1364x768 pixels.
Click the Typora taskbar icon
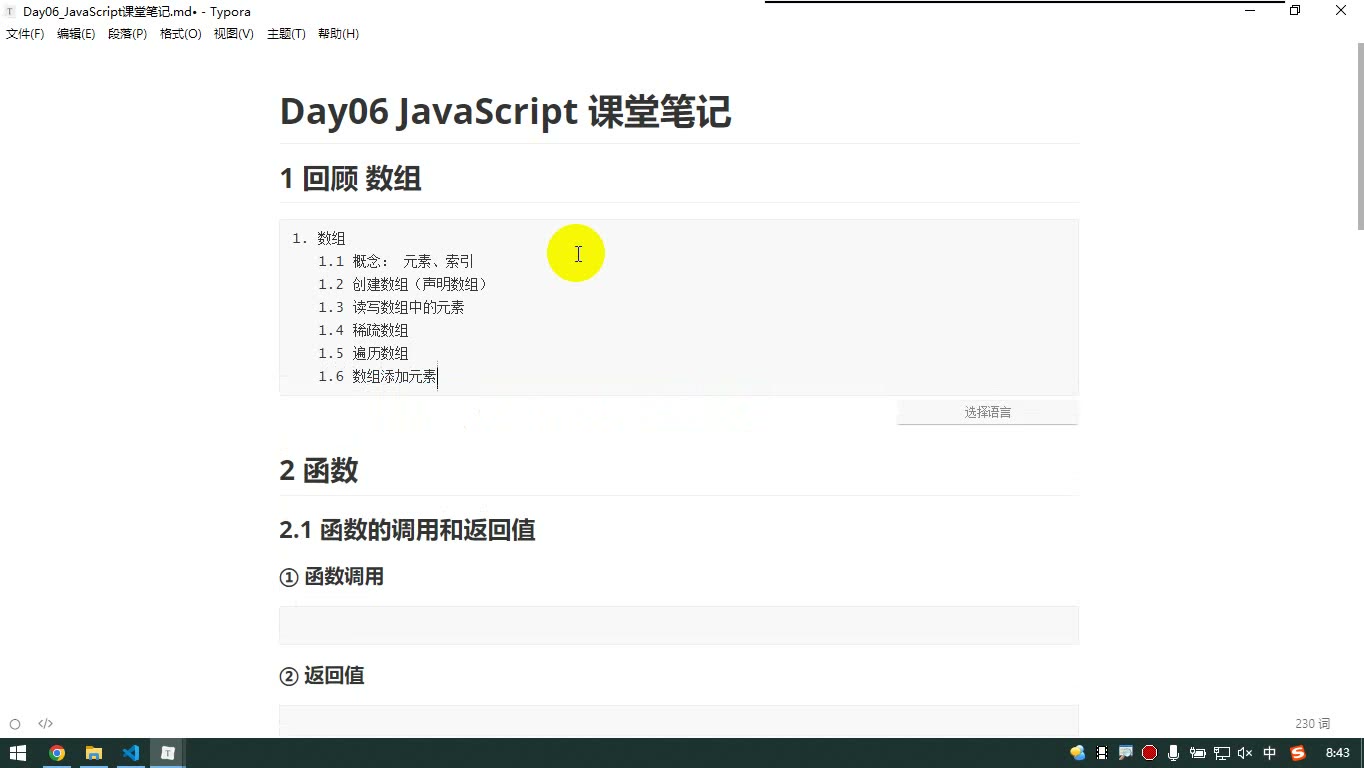coord(168,753)
